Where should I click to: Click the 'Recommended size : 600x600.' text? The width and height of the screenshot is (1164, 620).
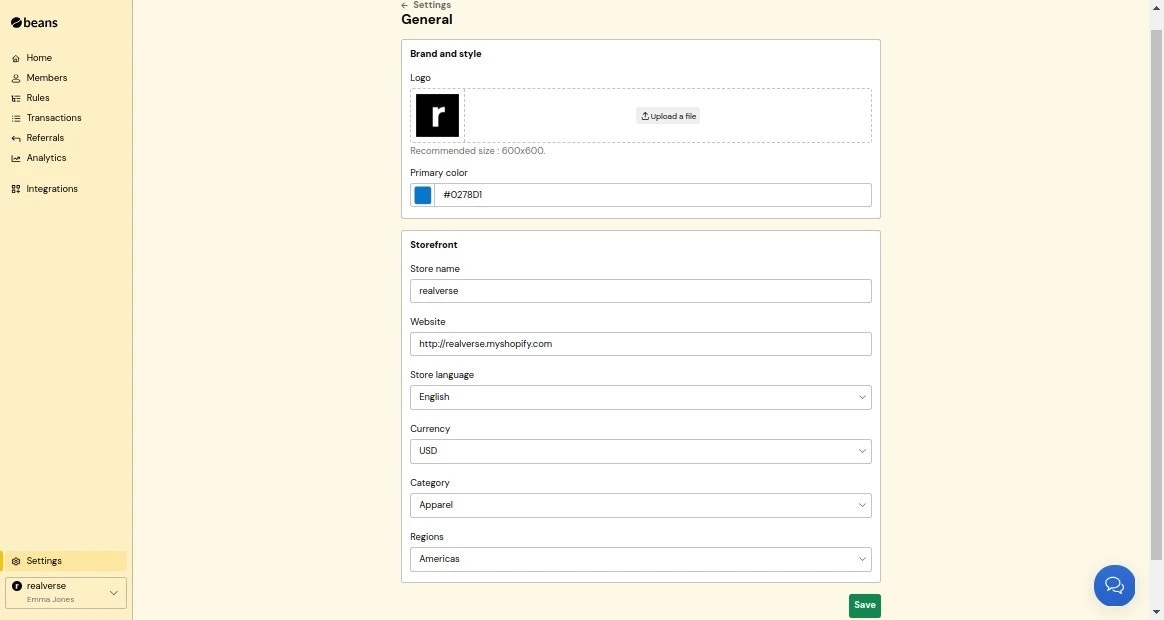point(477,151)
